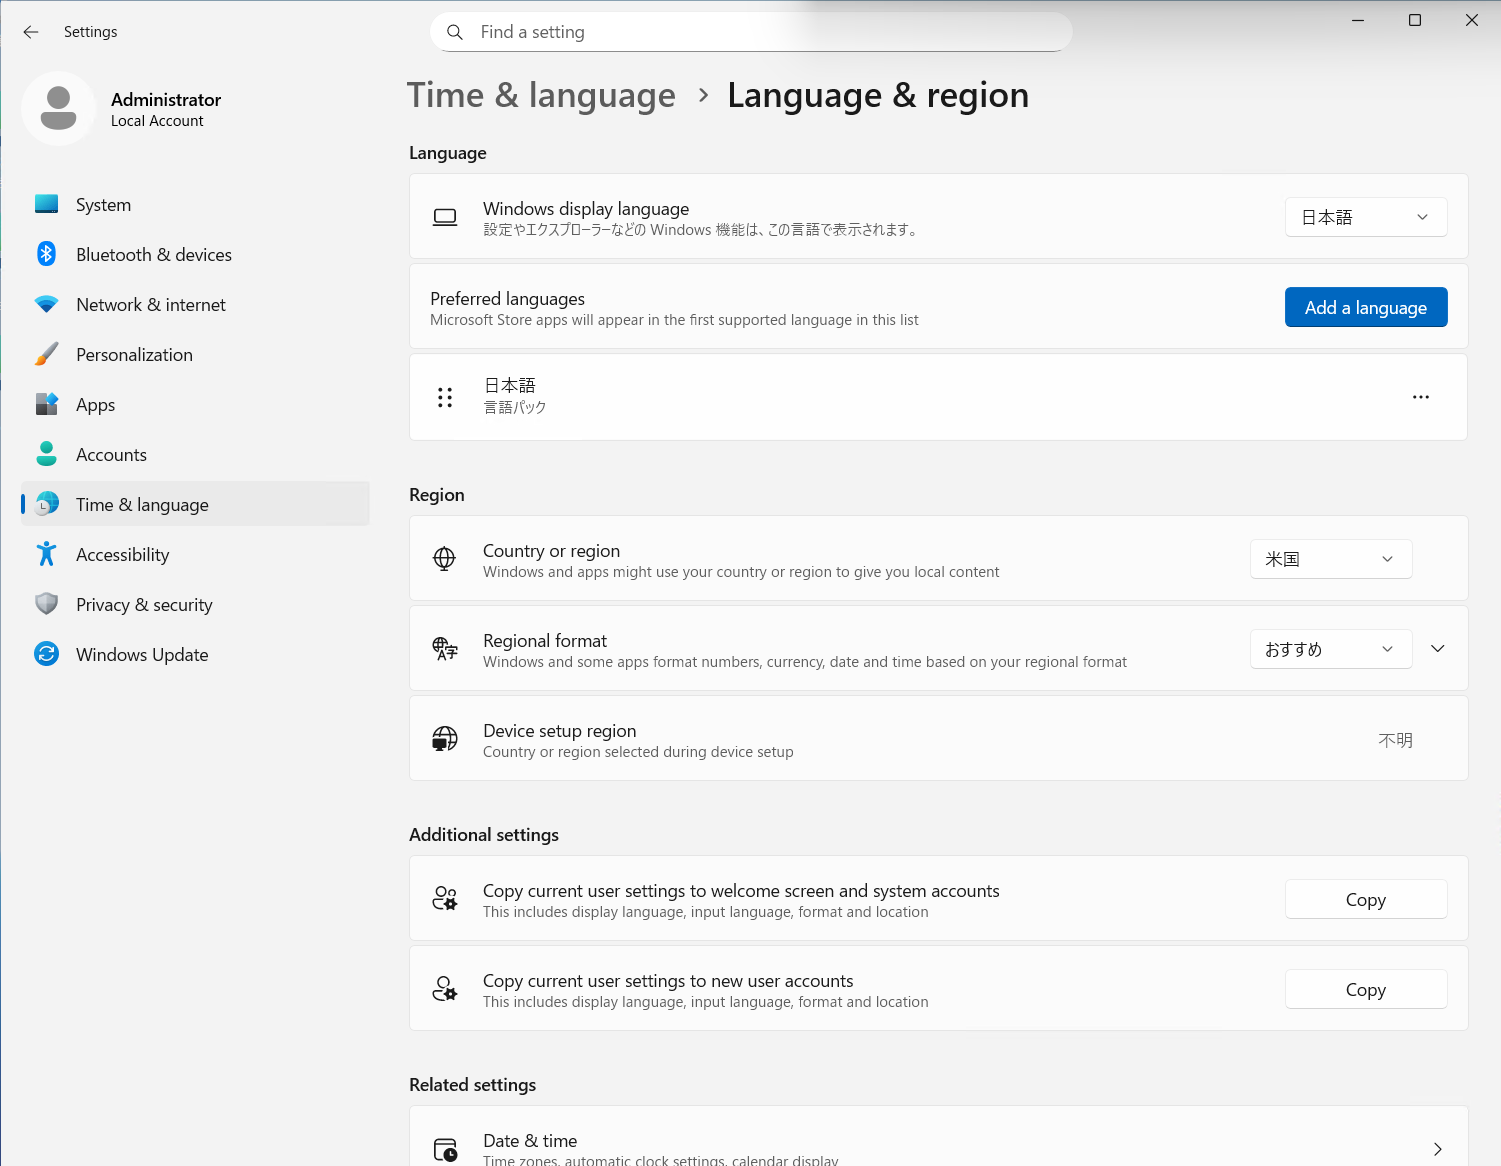Copy settings to welcome screen accounts
This screenshot has width=1501, height=1166.
(1366, 899)
